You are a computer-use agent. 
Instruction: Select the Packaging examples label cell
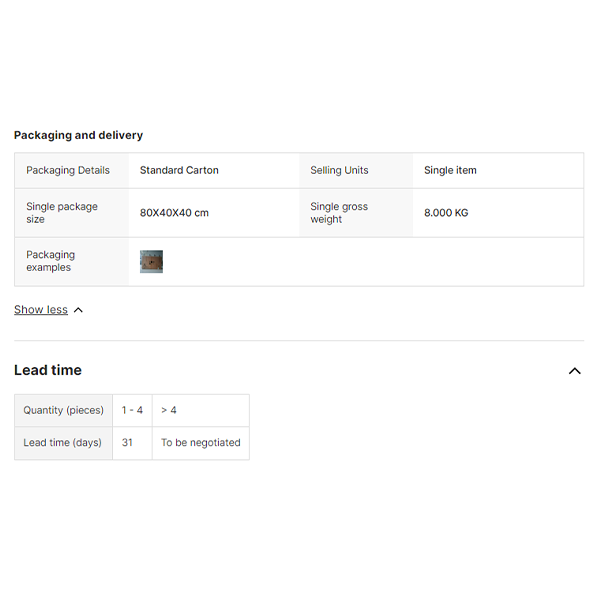[x=51, y=261]
